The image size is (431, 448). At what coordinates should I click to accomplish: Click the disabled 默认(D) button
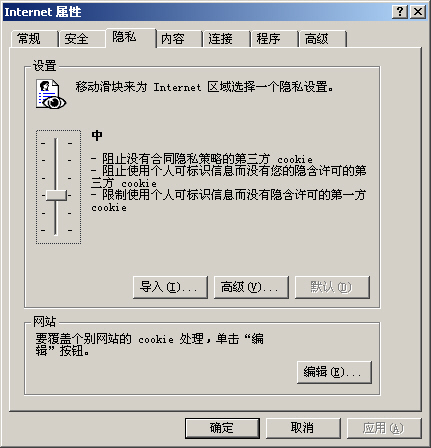pyautogui.click(x=332, y=287)
